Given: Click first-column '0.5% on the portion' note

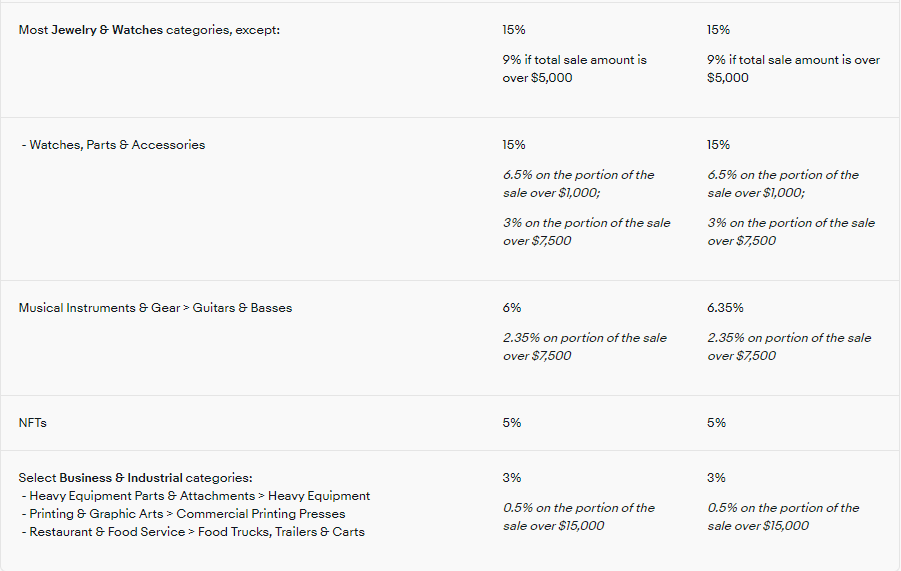Looking at the screenshot, I should 579,516.
